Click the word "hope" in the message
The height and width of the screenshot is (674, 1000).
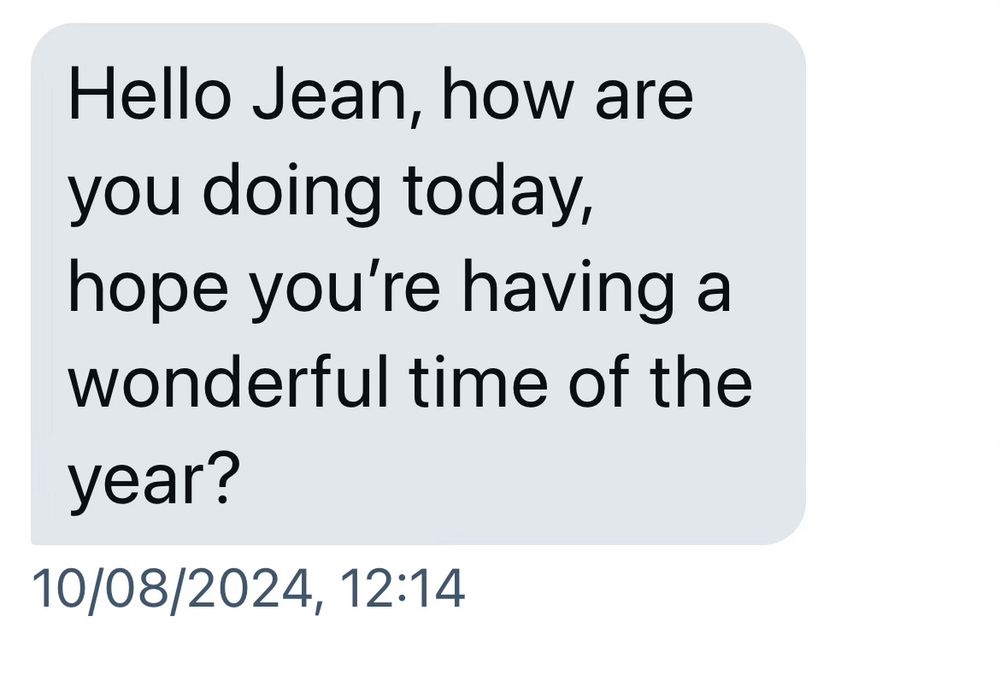140,289
